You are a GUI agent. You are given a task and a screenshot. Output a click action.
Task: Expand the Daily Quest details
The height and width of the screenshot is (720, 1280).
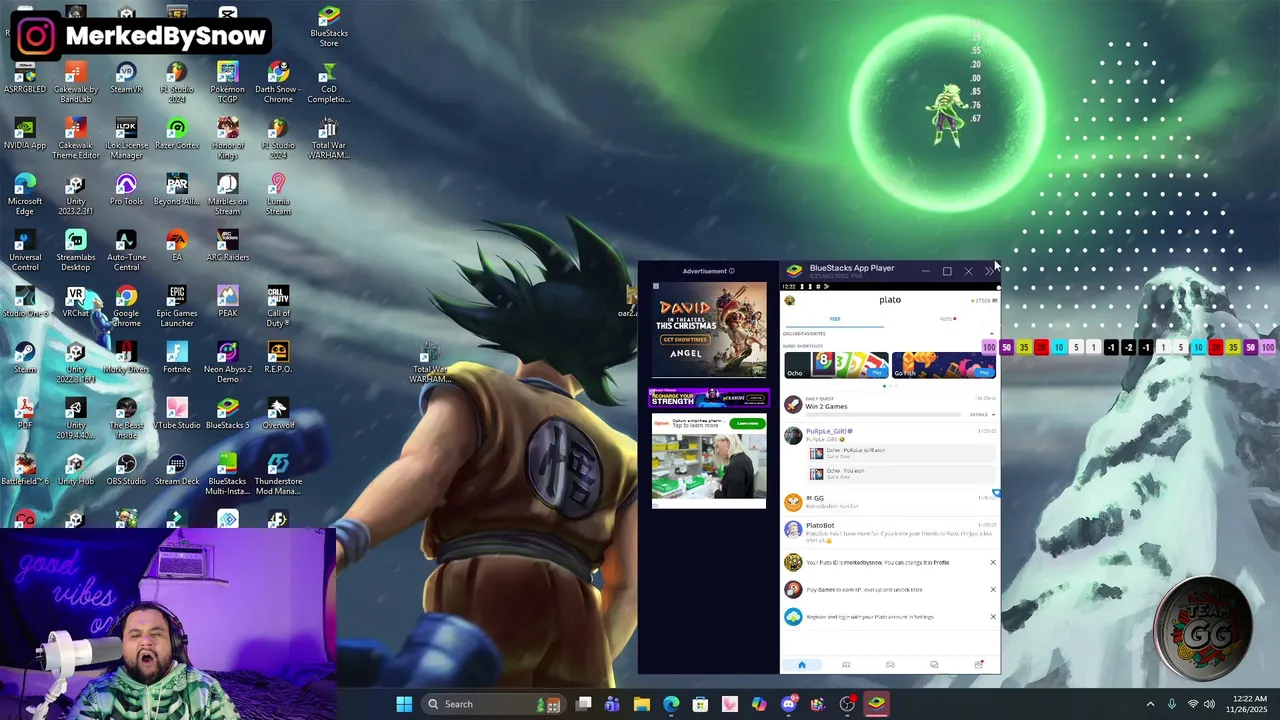pos(981,414)
